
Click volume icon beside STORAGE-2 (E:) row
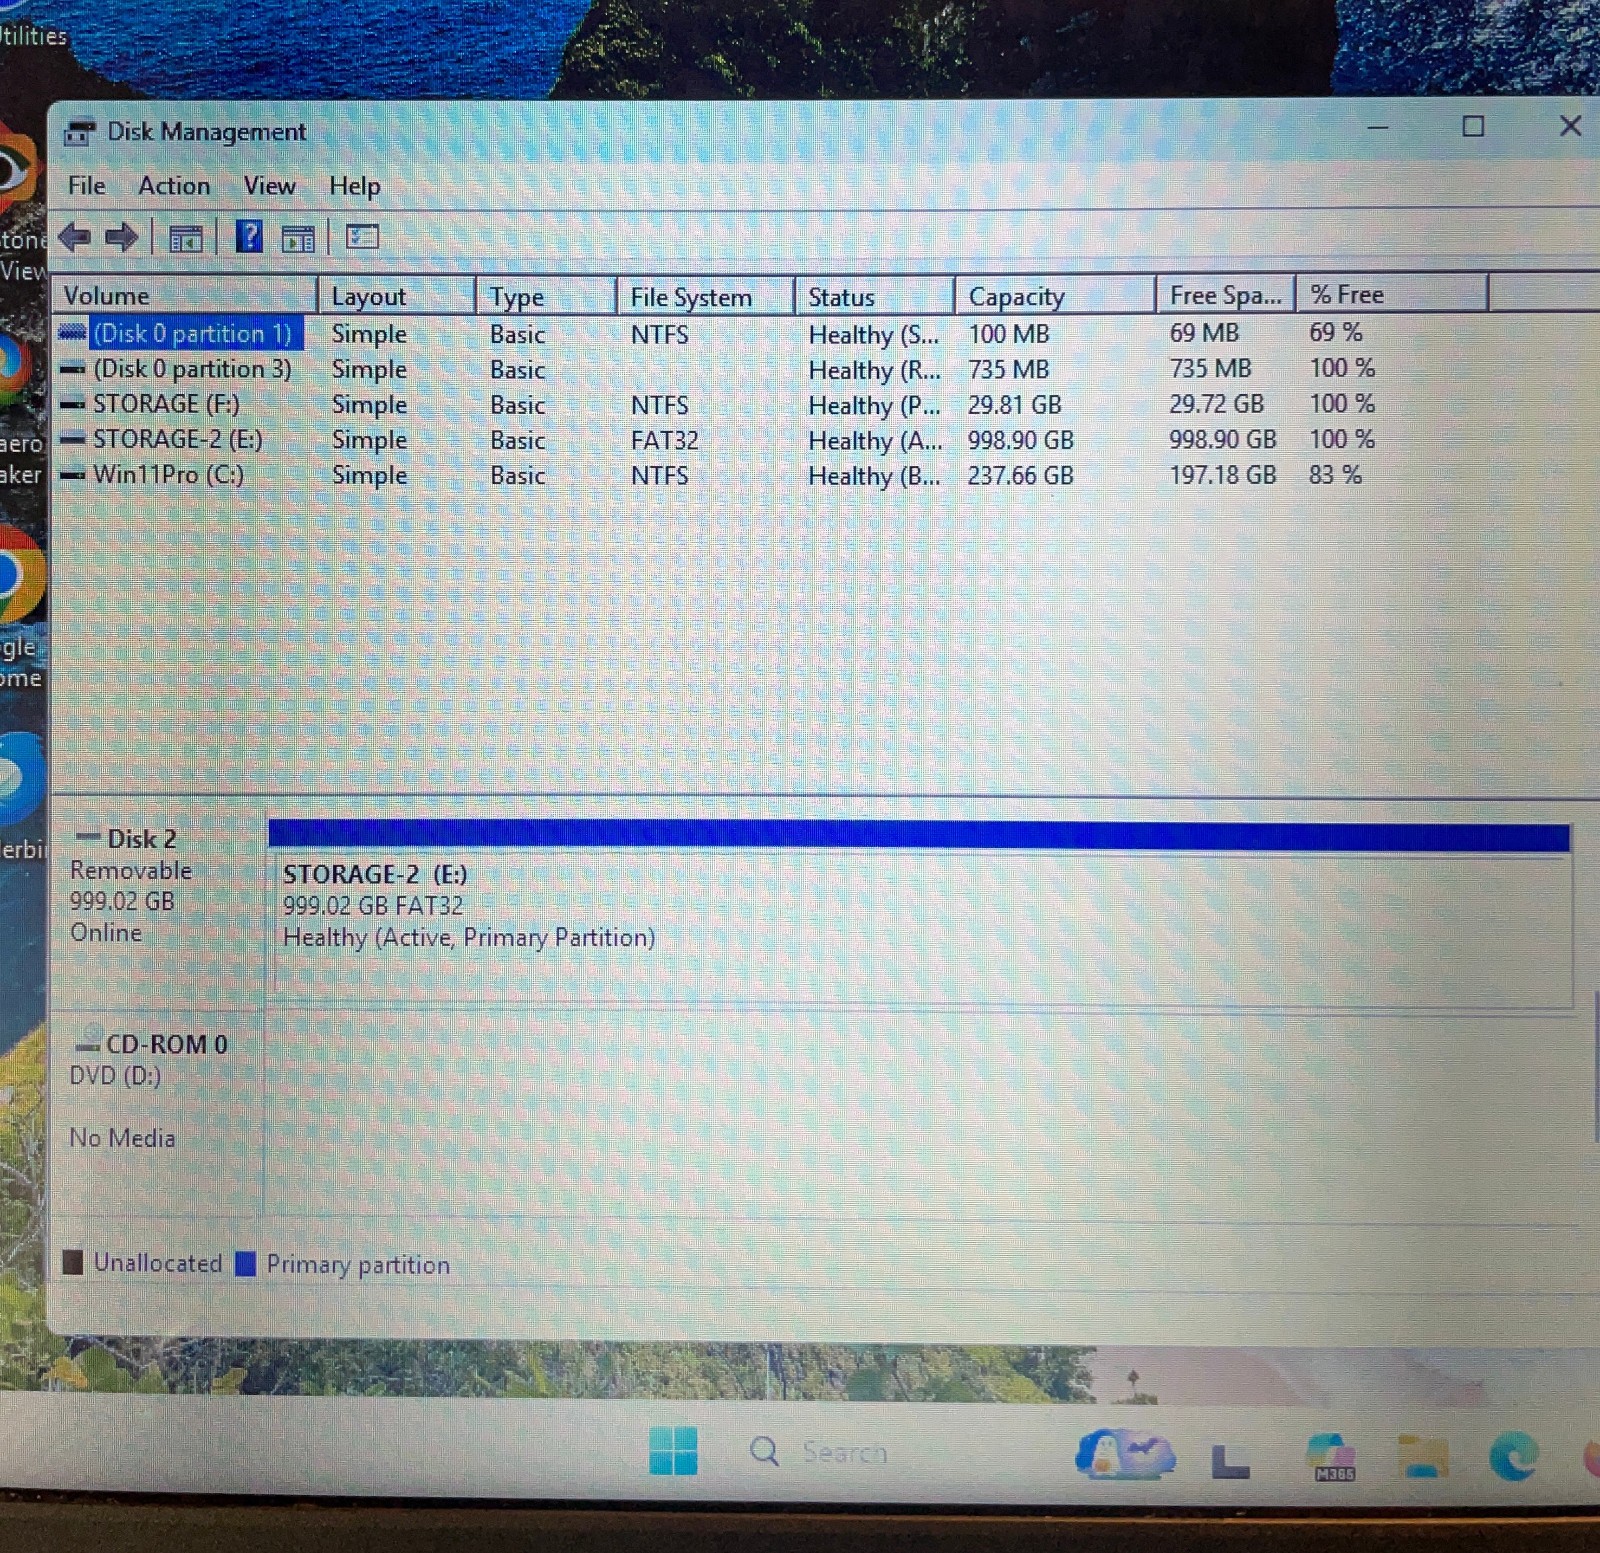(x=73, y=440)
